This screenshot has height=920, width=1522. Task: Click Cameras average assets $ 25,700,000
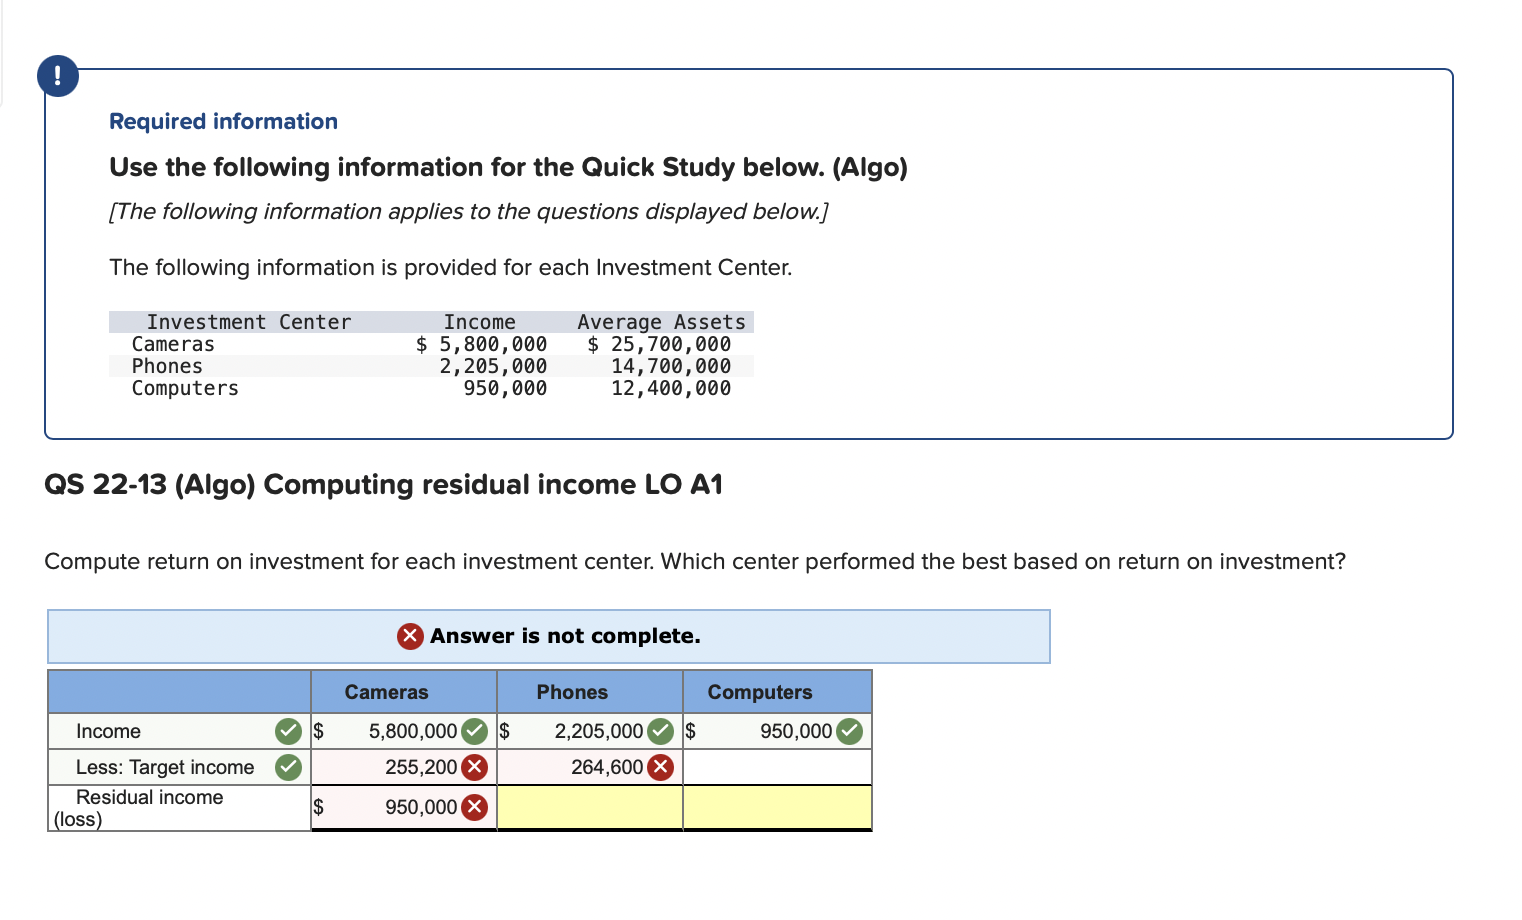pos(659,344)
